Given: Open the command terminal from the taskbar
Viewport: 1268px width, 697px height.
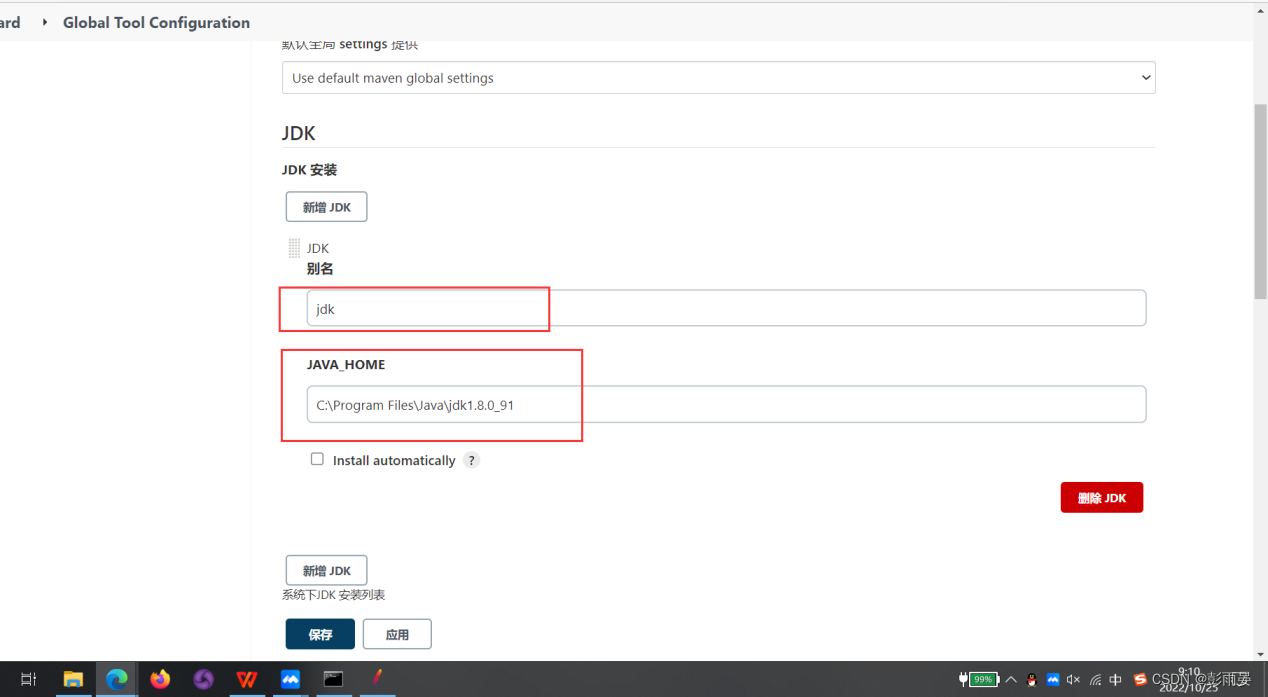Looking at the screenshot, I should pyautogui.click(x=332, y=679).
